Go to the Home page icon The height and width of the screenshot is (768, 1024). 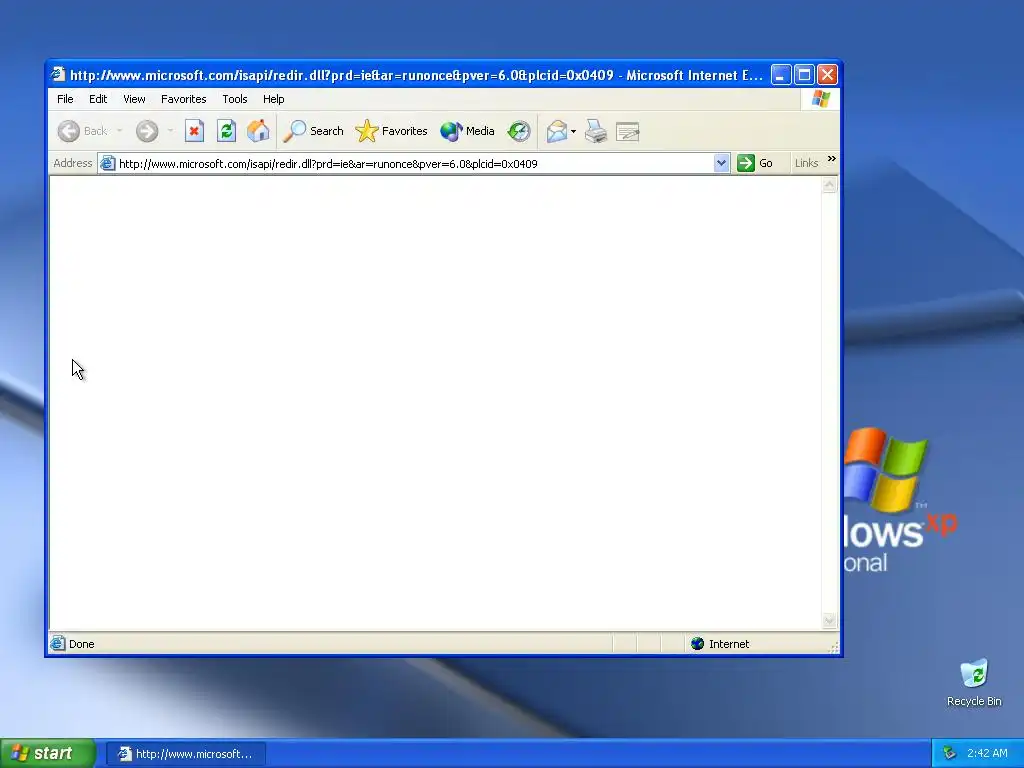click(258, 131)
